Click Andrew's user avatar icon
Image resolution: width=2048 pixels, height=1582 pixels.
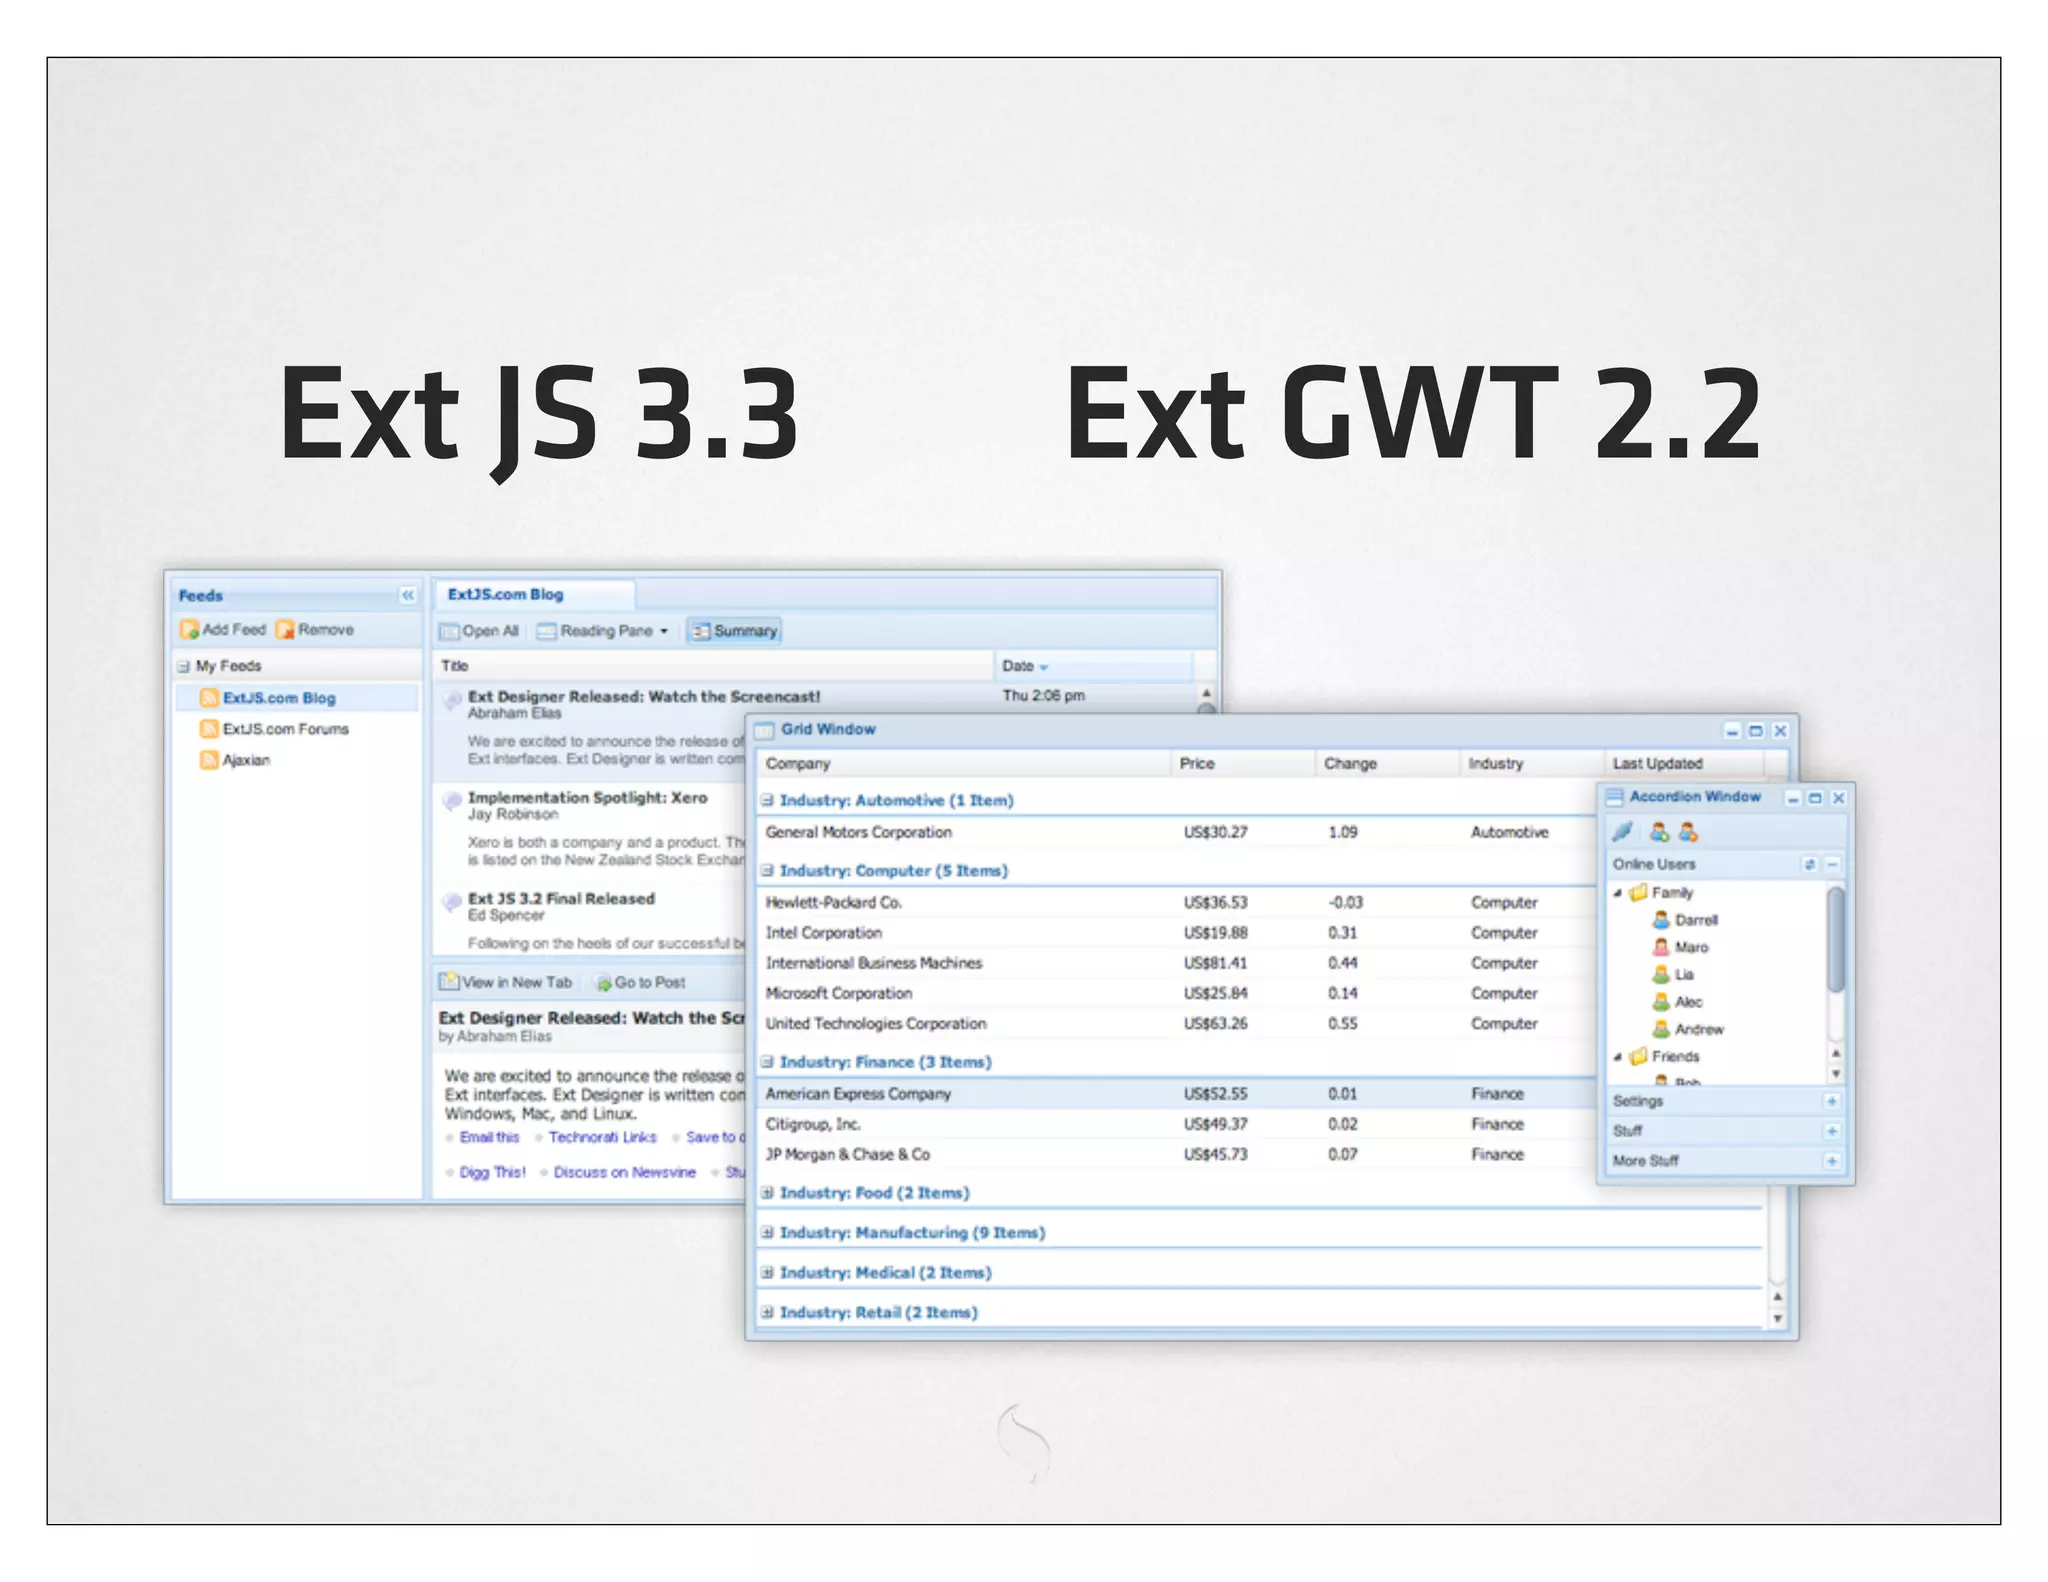pyautogui.click(x=1661, y=1028)
